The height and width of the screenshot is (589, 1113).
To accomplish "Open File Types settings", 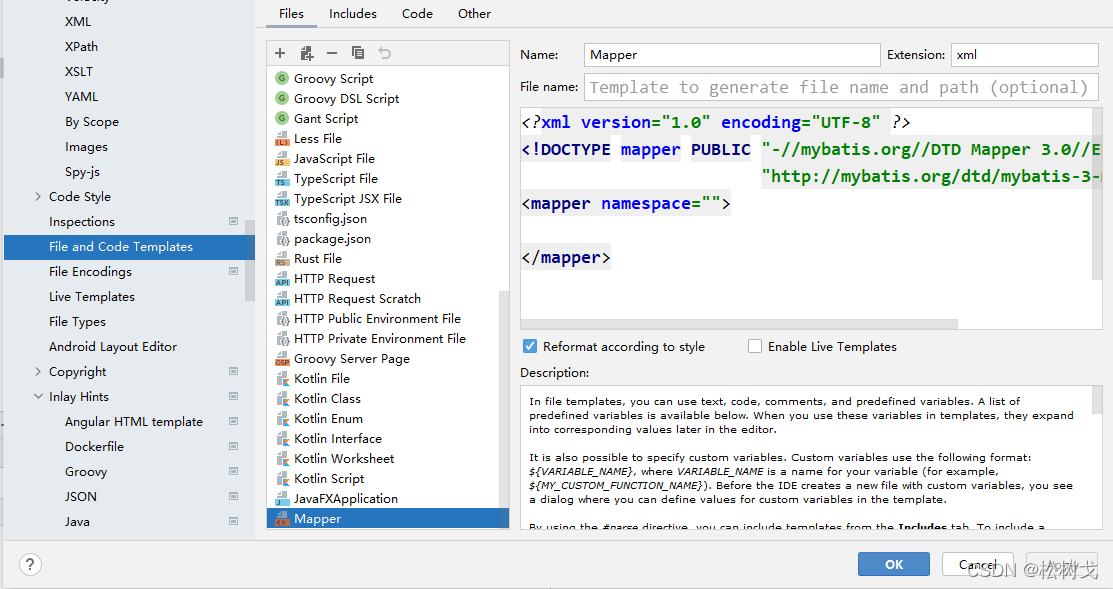I will (x=77, y=321).
